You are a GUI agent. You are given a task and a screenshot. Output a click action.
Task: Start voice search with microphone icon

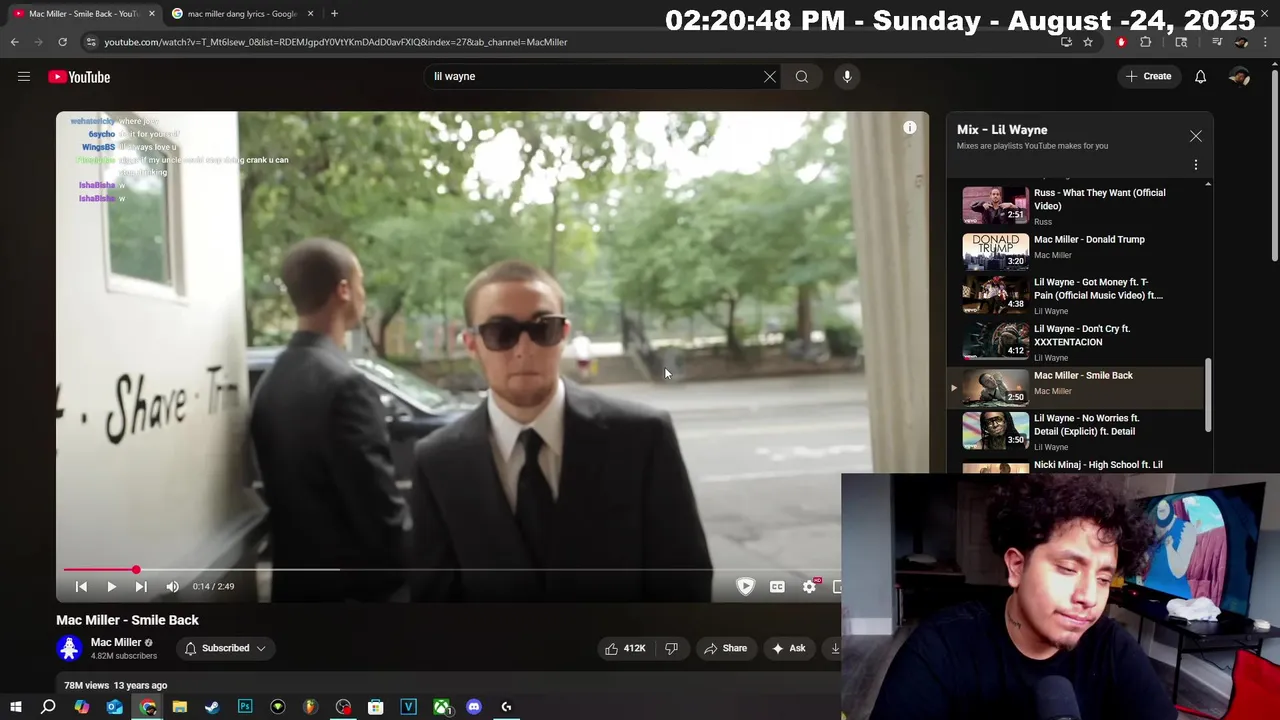[847, 76]
